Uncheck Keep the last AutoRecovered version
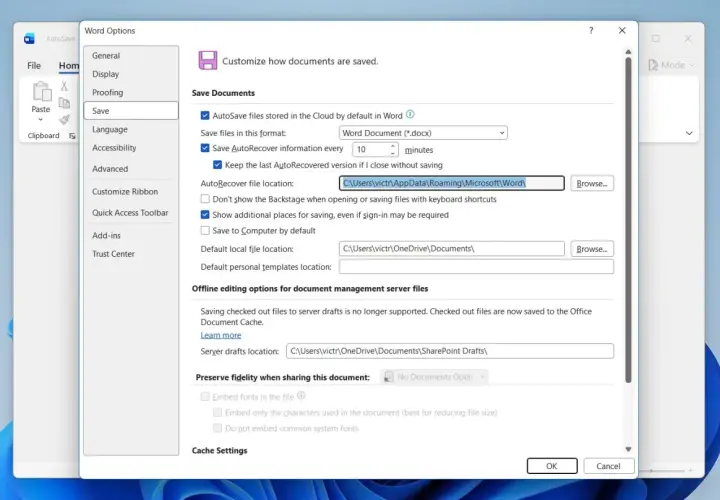720x500 pixels. (x=217, y=164)
